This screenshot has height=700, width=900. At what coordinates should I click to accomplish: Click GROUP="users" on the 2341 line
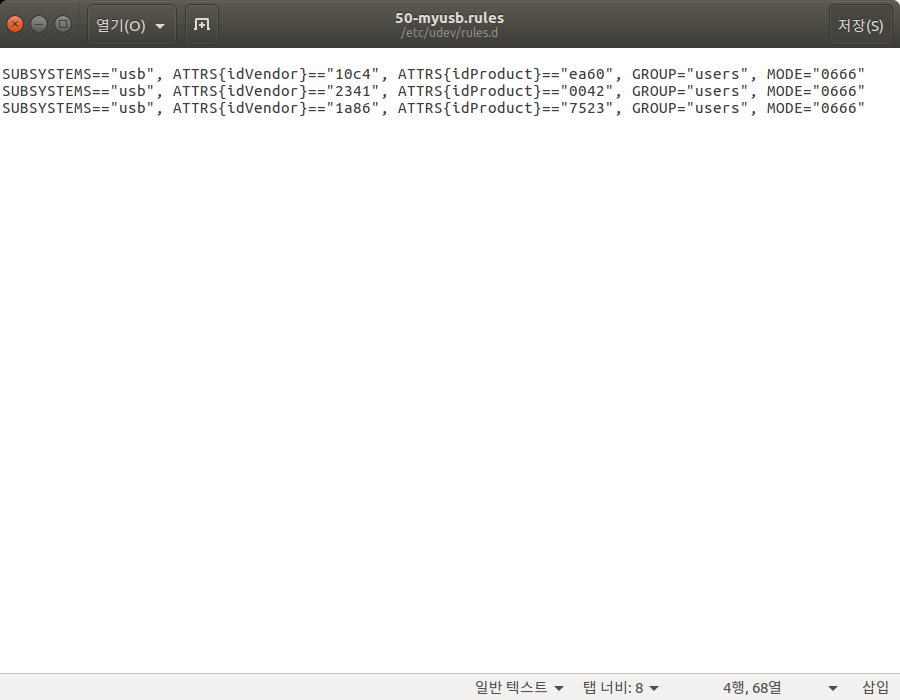pyautogui.click(x=690, y=91)
